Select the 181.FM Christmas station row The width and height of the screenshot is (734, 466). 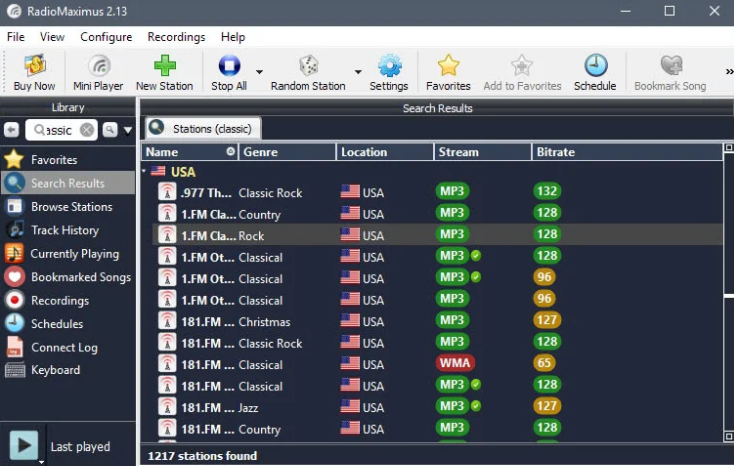[438, 321]
